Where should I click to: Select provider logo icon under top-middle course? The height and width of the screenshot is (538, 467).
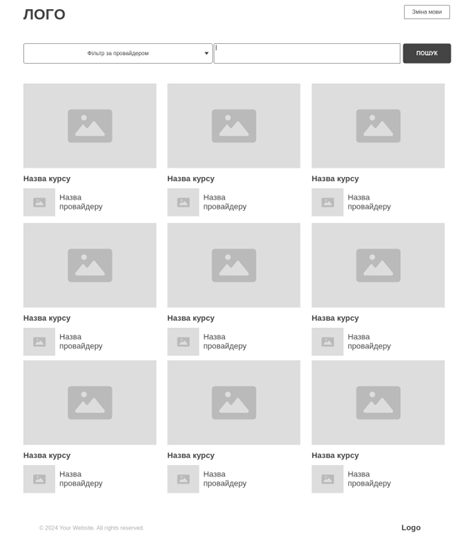183,202
